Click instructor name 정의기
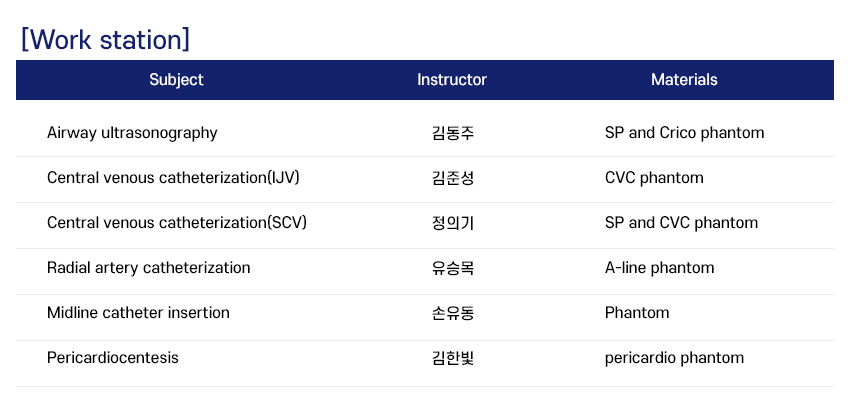The width and height of the screenshot is (850, 416). (x=453, y=223)
